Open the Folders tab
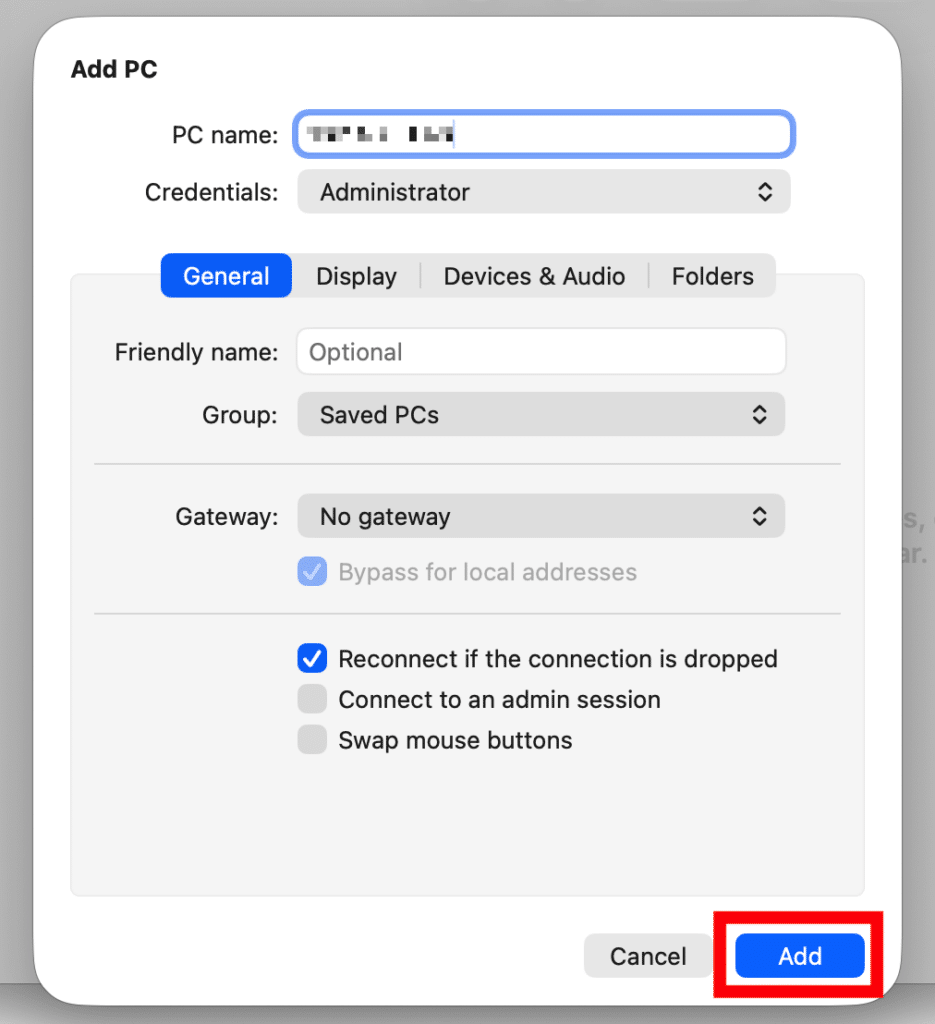This screenshot has height=1024, width=935. [712, 276]
